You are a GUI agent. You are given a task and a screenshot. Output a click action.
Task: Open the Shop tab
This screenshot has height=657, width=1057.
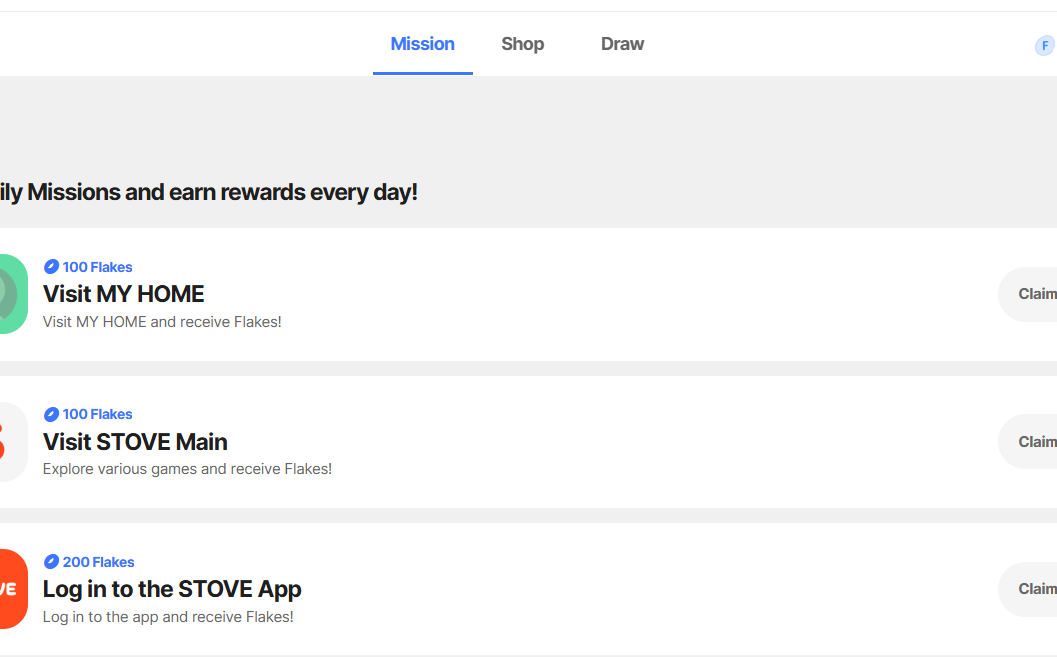click(522, 44)
